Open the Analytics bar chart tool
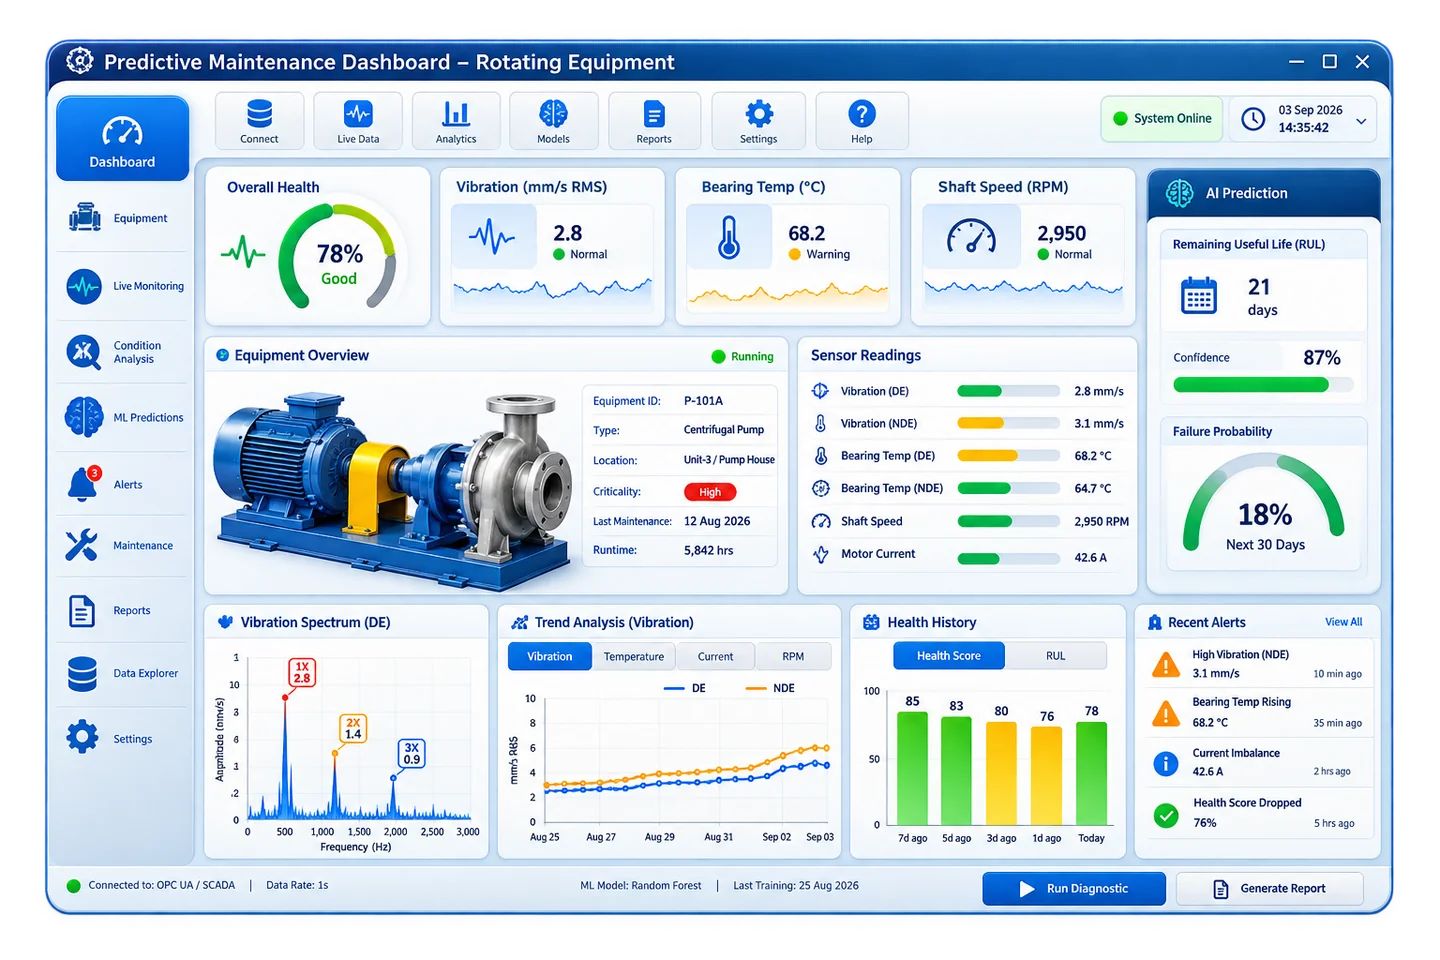 [456, 121]
